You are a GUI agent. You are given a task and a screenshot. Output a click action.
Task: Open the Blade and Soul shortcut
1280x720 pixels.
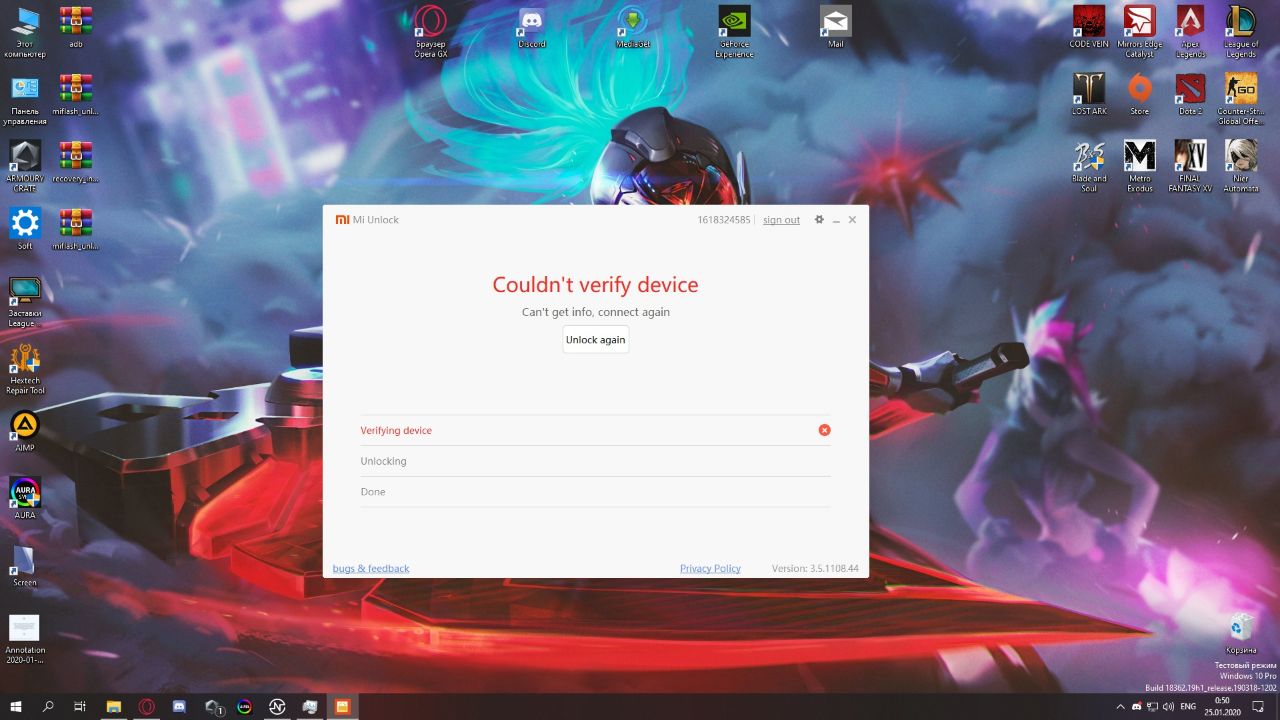click(1089, 166)
